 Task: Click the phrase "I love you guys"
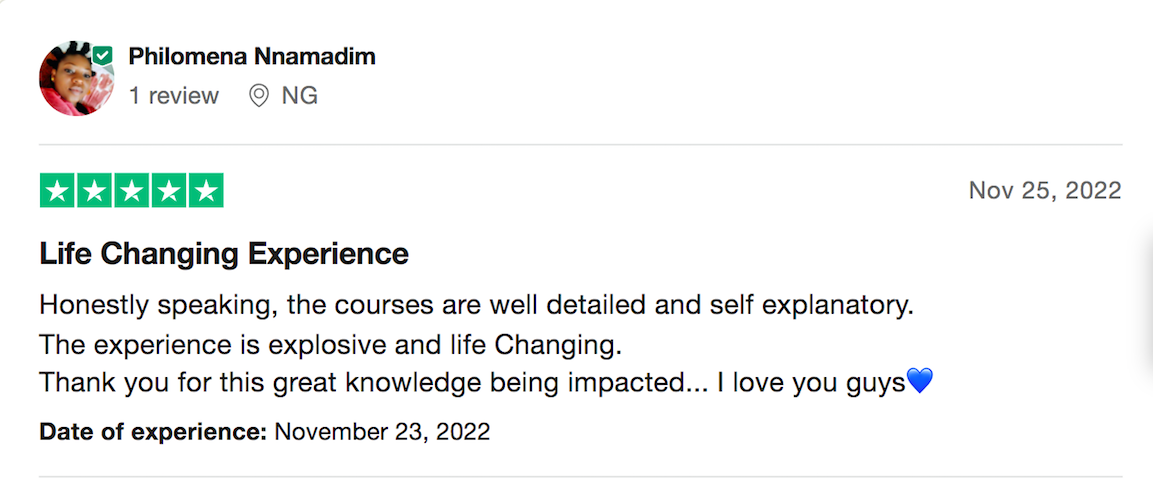point(811,383)
